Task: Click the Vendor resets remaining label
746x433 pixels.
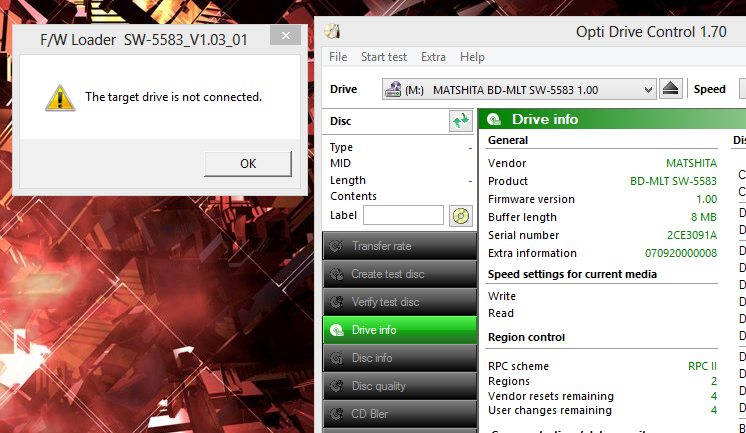Action: [550, 396]
